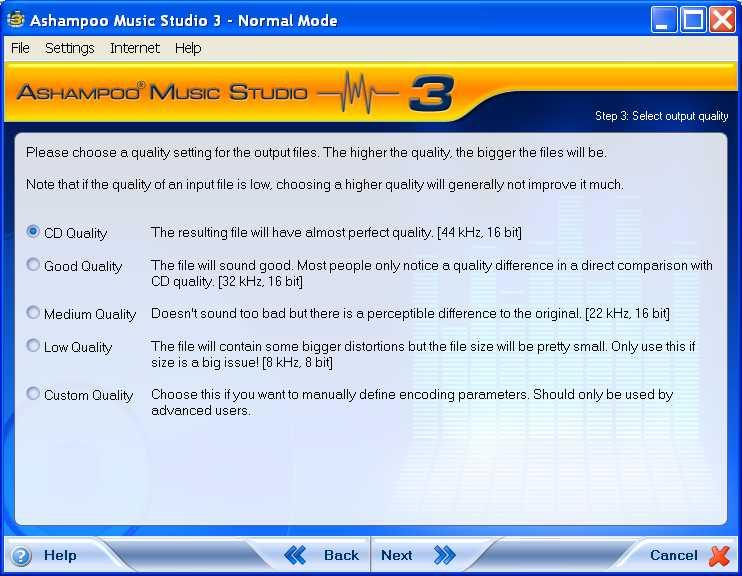
Task: Select the CD Quality radio button
Action: click(33, 232)
